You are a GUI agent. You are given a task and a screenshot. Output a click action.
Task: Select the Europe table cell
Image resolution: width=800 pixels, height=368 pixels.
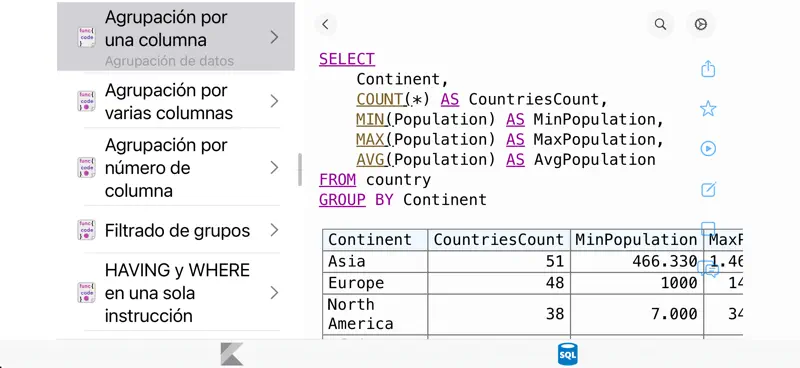[375, 283]
